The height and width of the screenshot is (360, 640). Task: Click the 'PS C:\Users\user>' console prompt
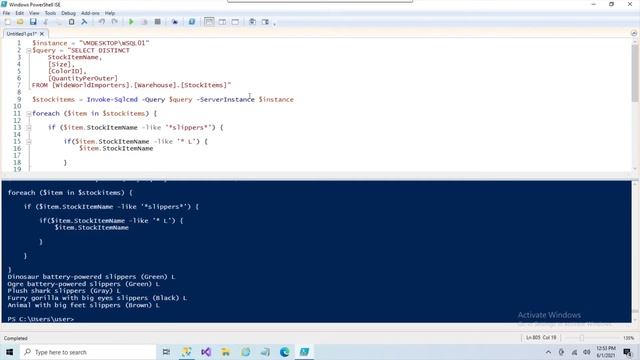click(x=41, y=319)
